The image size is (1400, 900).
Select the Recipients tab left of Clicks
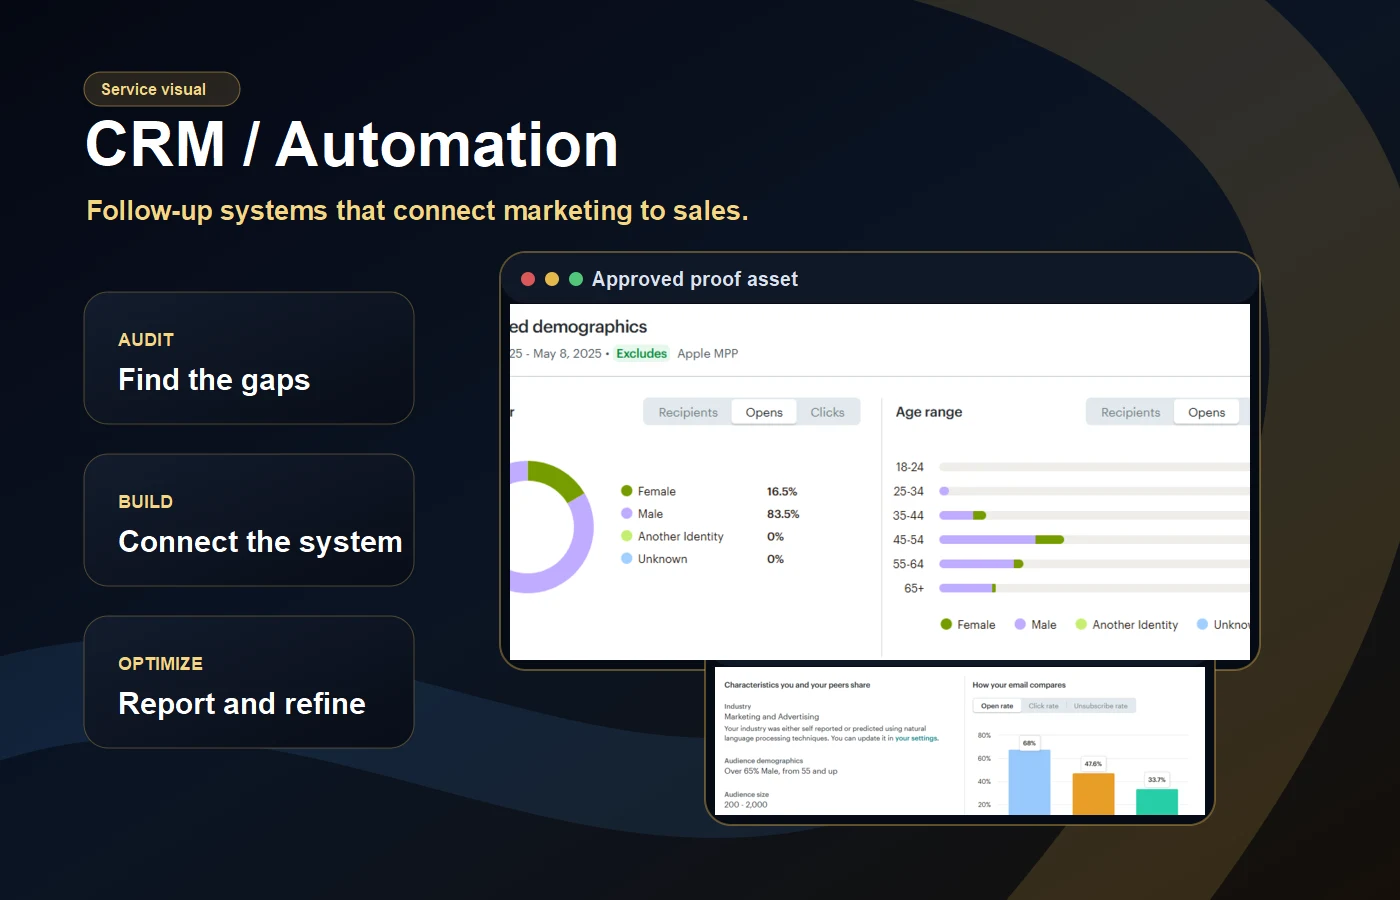pos(688,412)
